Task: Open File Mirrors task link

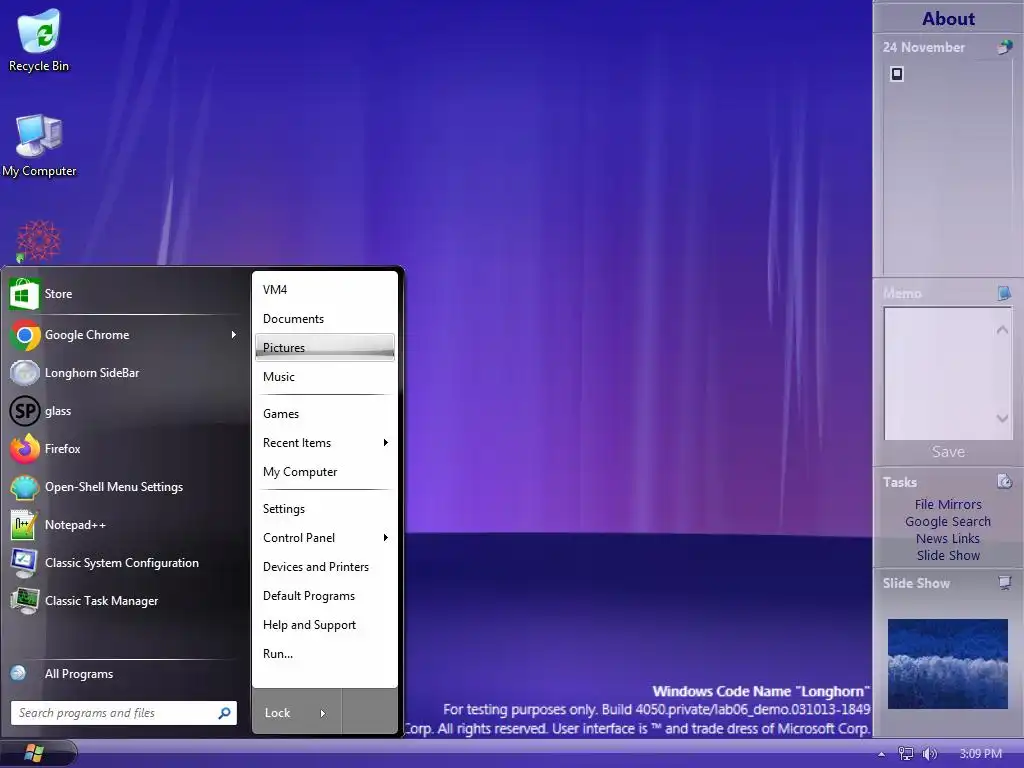Action: click(x=948, y=504)
